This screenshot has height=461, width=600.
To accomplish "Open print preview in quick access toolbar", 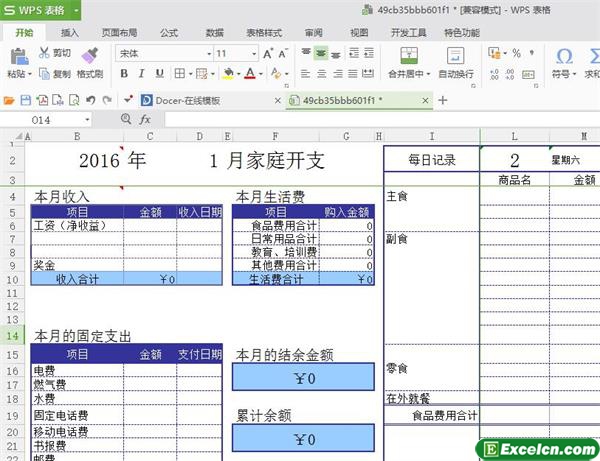I will point(74,100).
